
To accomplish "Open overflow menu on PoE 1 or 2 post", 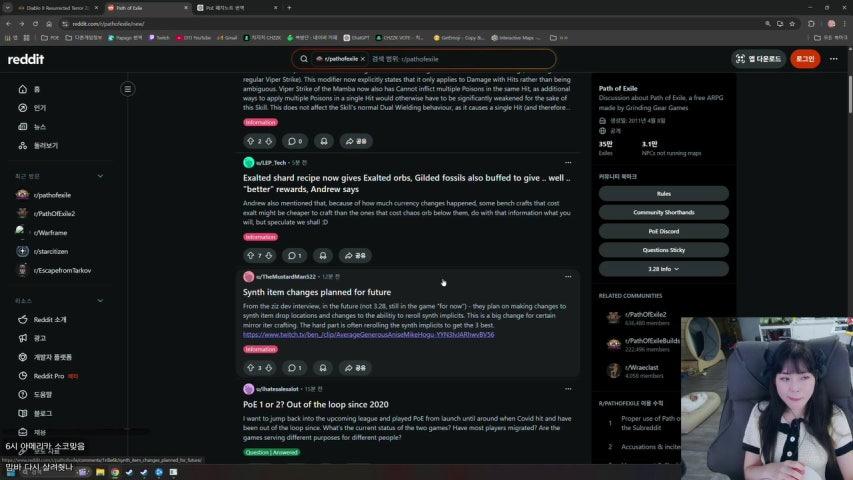I will [568, 389].
